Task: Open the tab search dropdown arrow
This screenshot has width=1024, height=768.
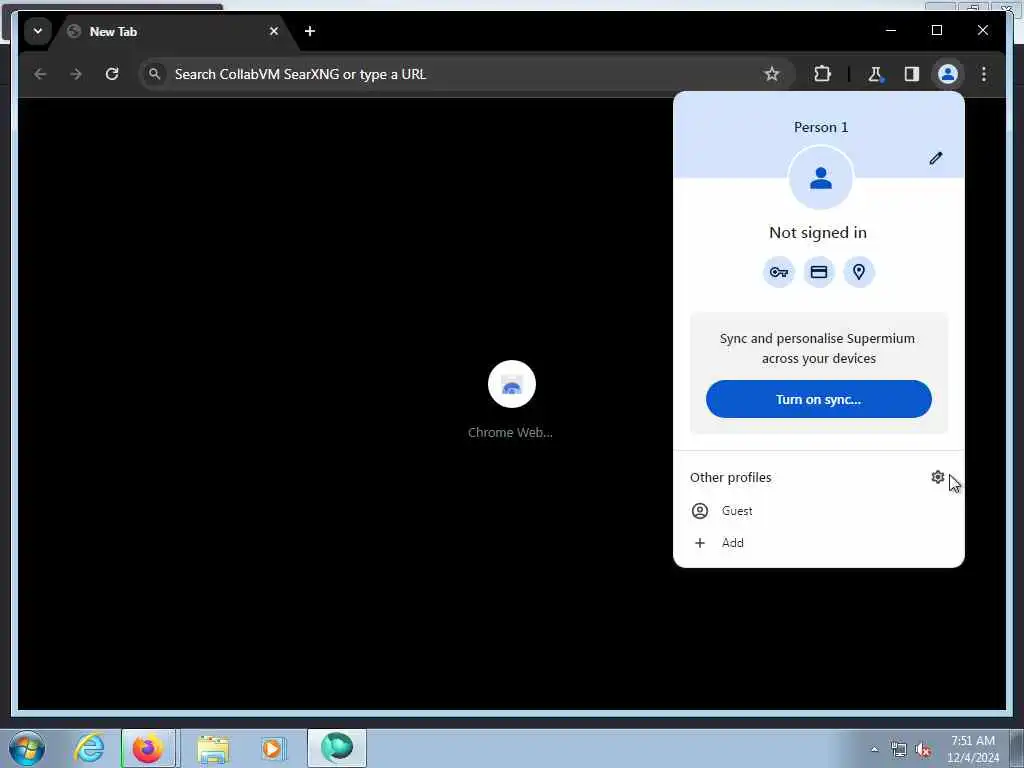Action: click(x=38, y=31)
